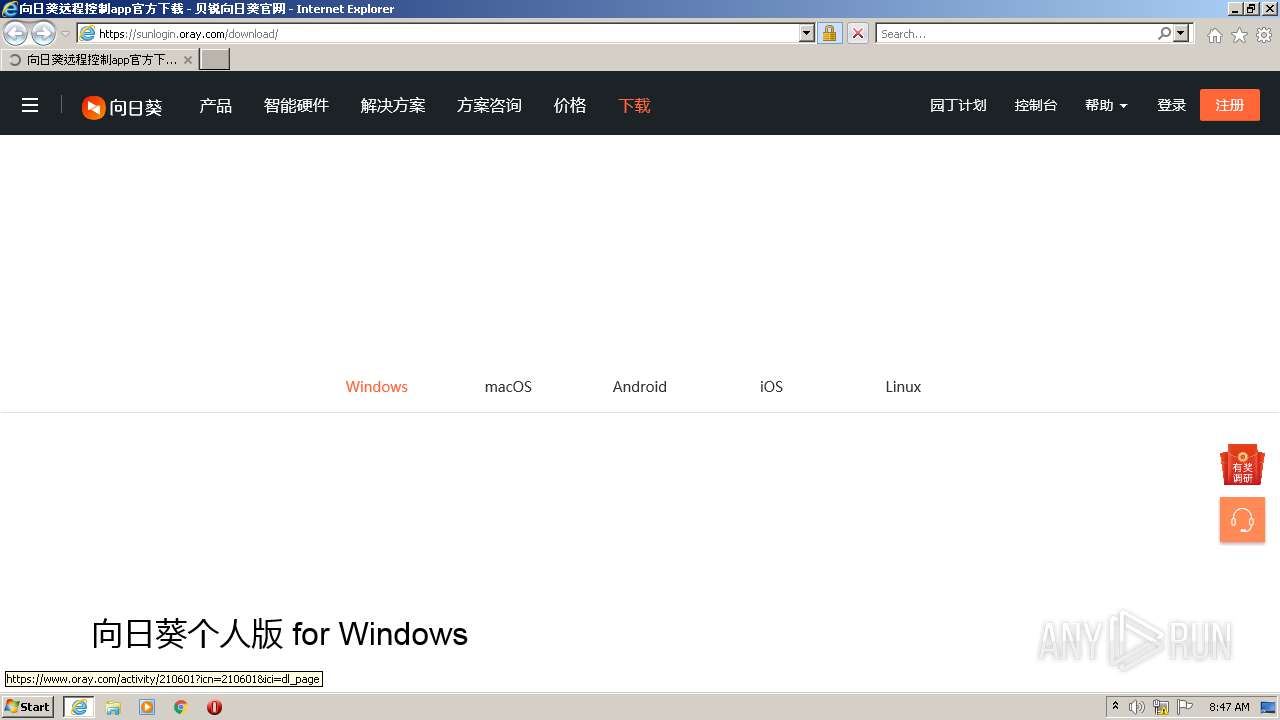Open Favorites star icon
This screenshot has height=720, width=1280.
point(1239,35)
